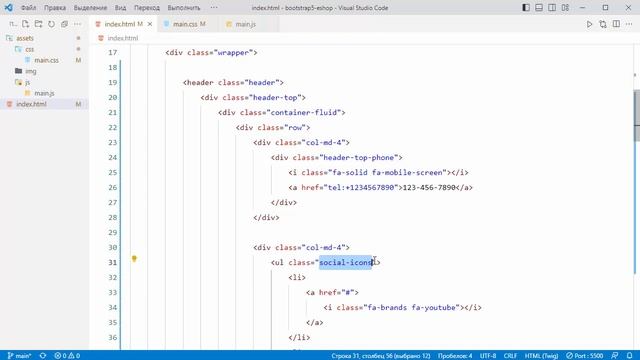640x360 pixels.
Task: Open the Переход menu
Action: [x=147, y=8]
